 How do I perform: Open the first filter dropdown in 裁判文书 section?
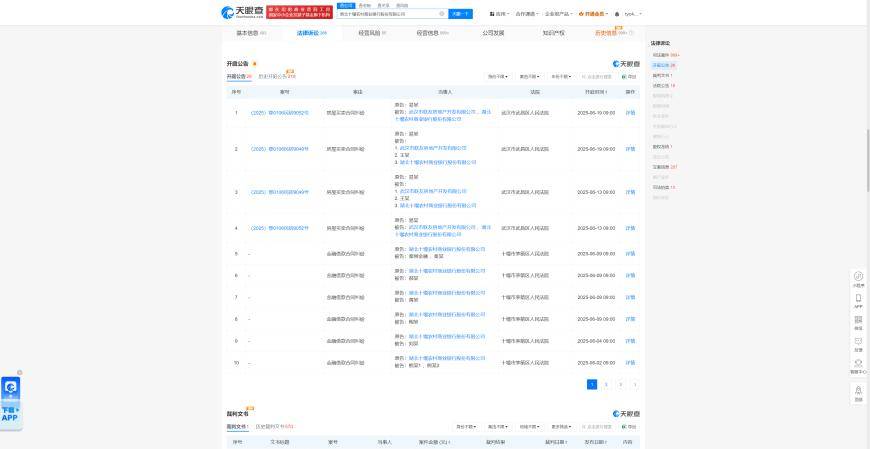pos(467,427)
